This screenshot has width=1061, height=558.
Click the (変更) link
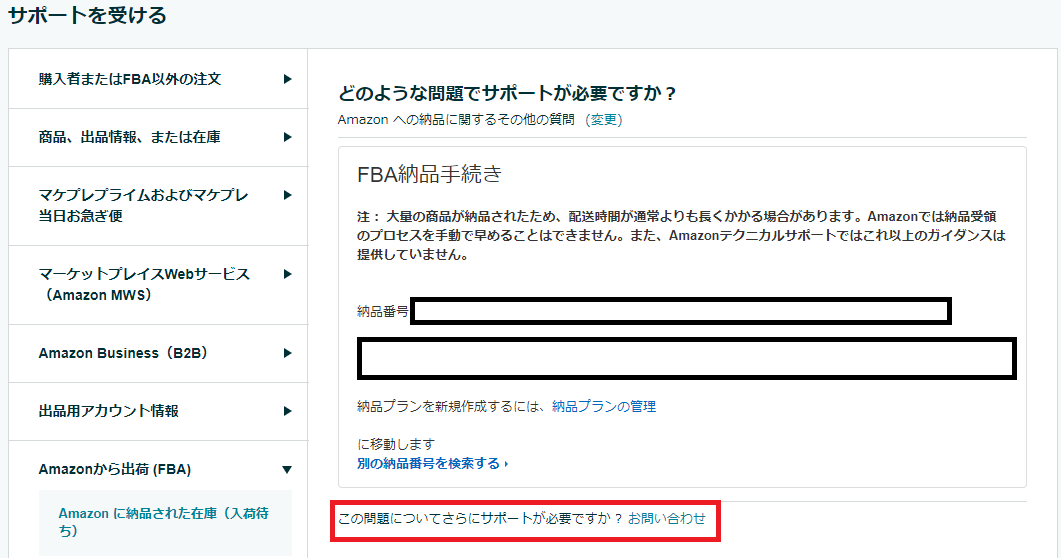tap(604, 120)
